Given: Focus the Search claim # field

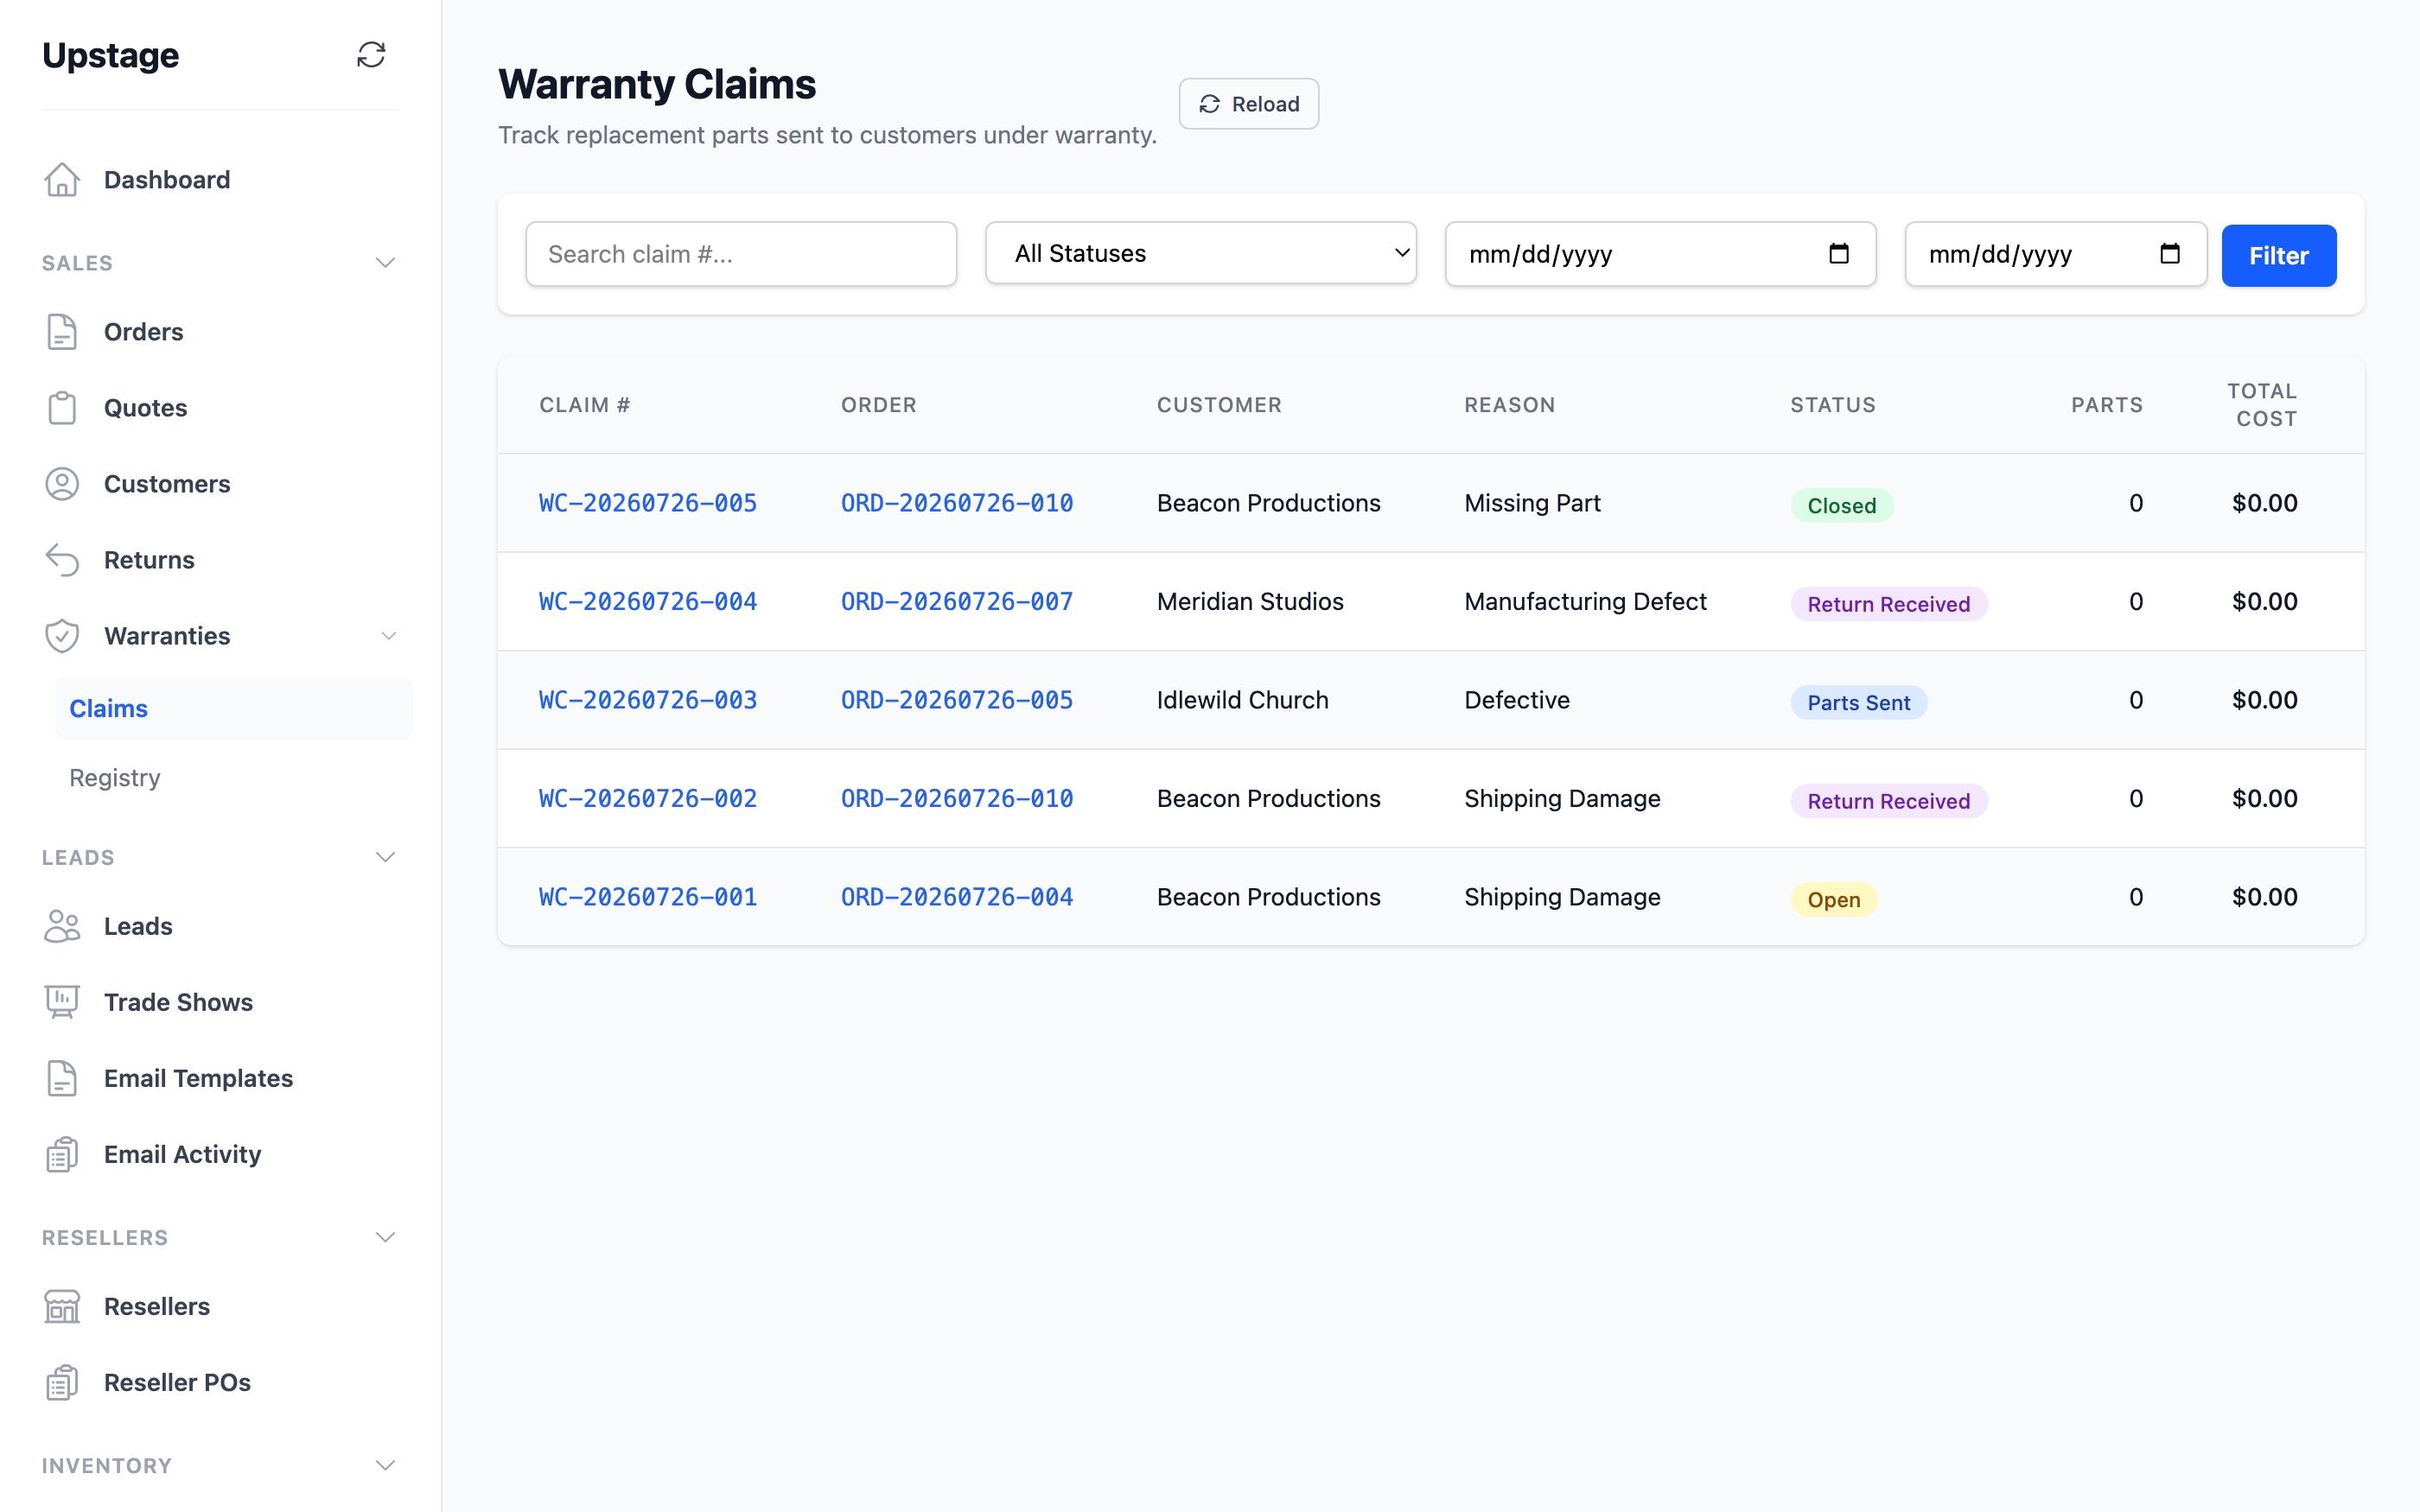Looking at the screenshot, I should click(x=741, y=254).
